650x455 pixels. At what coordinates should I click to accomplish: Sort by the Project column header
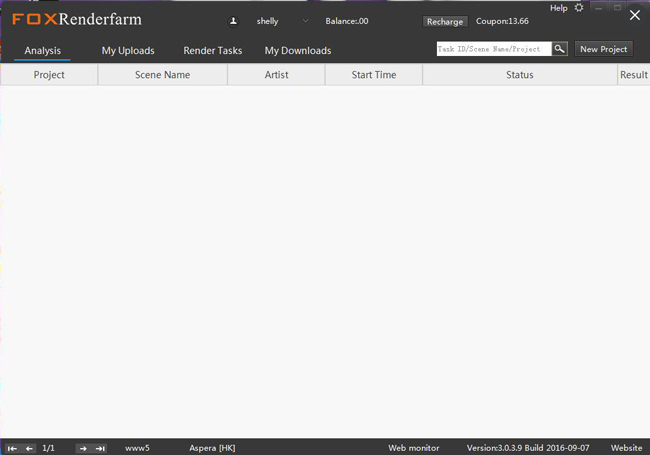pos(49,75)
